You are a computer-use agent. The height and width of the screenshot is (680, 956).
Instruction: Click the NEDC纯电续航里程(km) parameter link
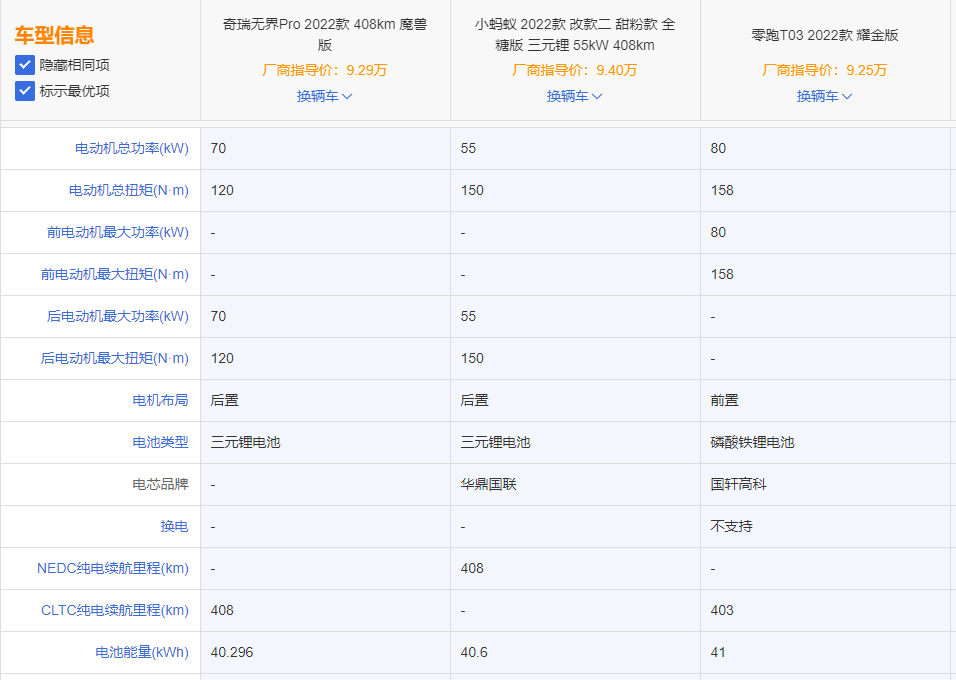(x=113, y=568)
